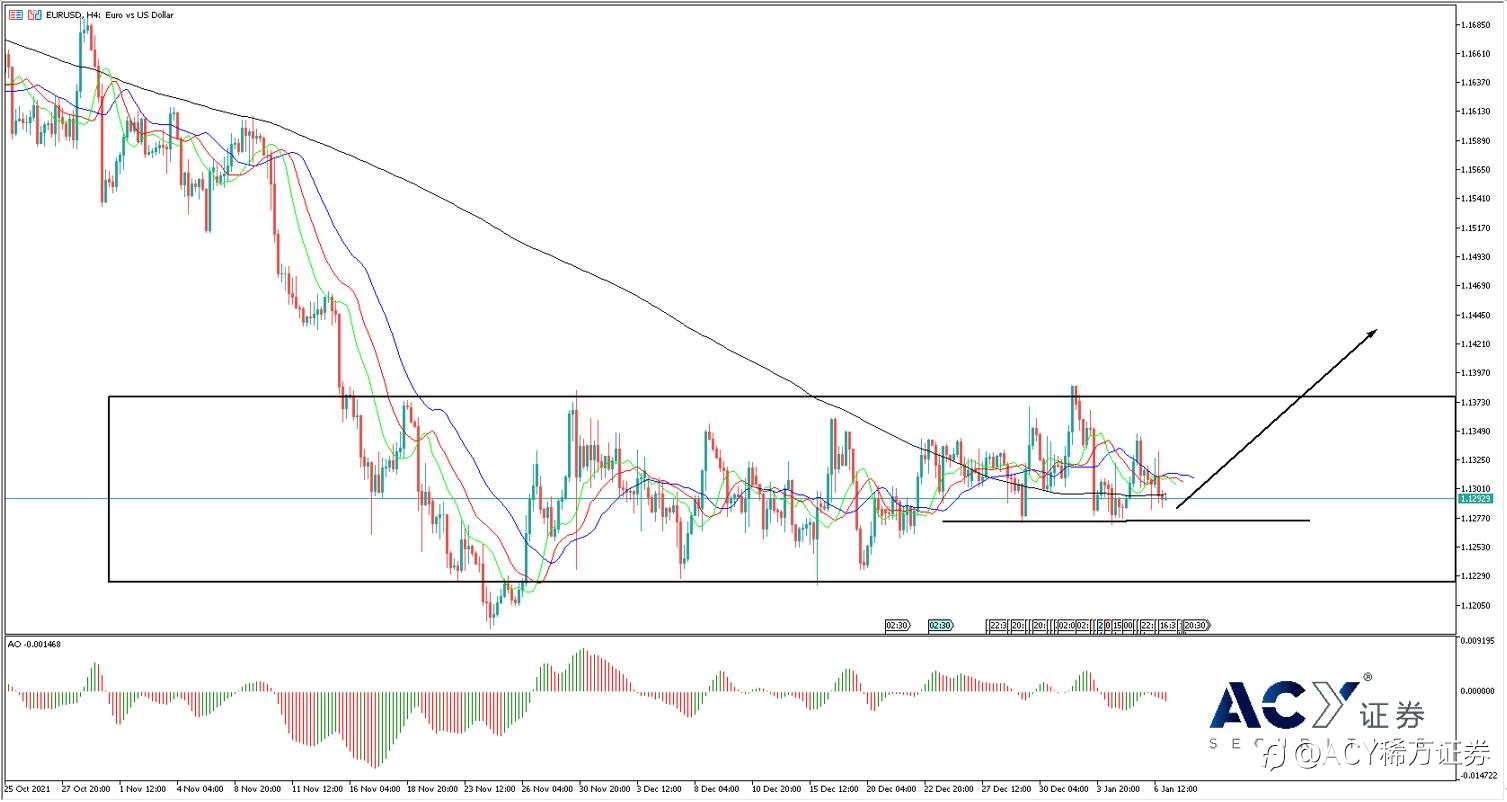Image resolution: width=1507 pixels, height=802 pixels.
Task: Click the AO scale value -0.014722
Action: (x=1478, y=775)
